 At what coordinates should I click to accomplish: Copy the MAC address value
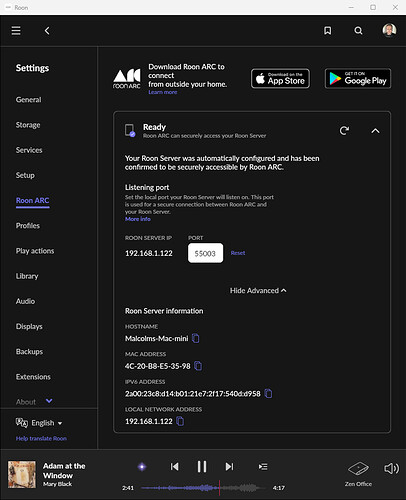pos(198,366)
